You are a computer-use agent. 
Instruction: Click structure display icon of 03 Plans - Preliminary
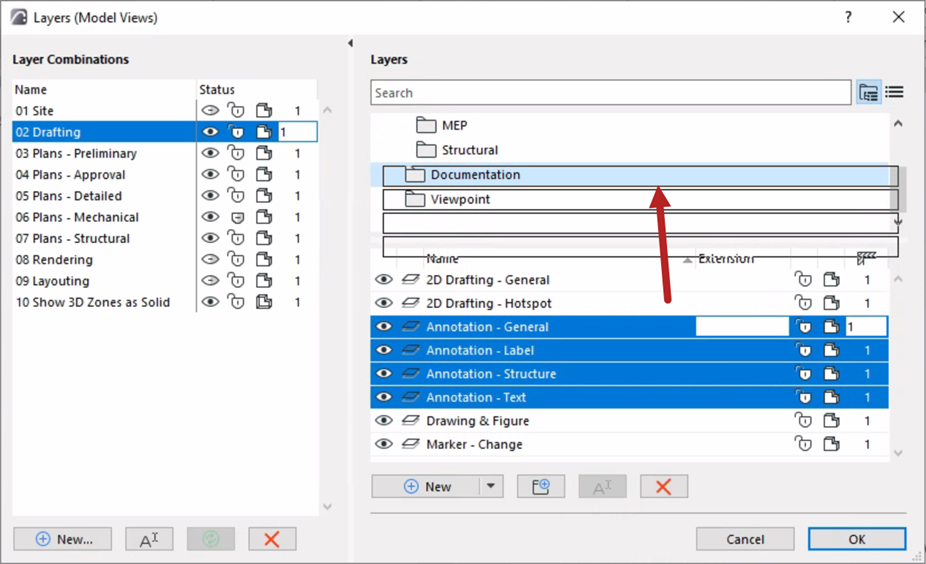point(264,153)
